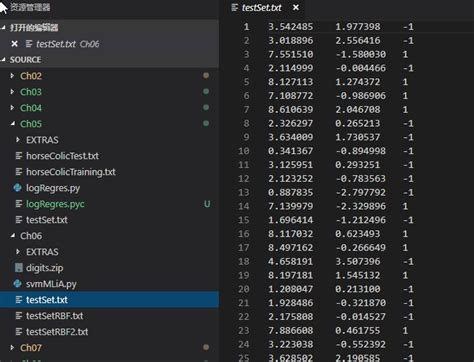
Task: Click file icon of testSetRBF.txt
Action: click(x=19, y=316)
